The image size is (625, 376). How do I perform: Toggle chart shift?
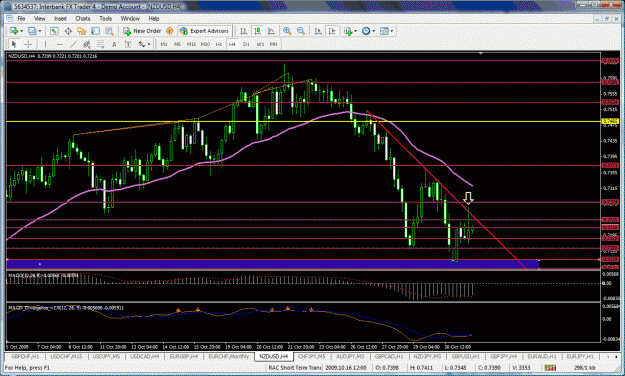tap(332, 31)
